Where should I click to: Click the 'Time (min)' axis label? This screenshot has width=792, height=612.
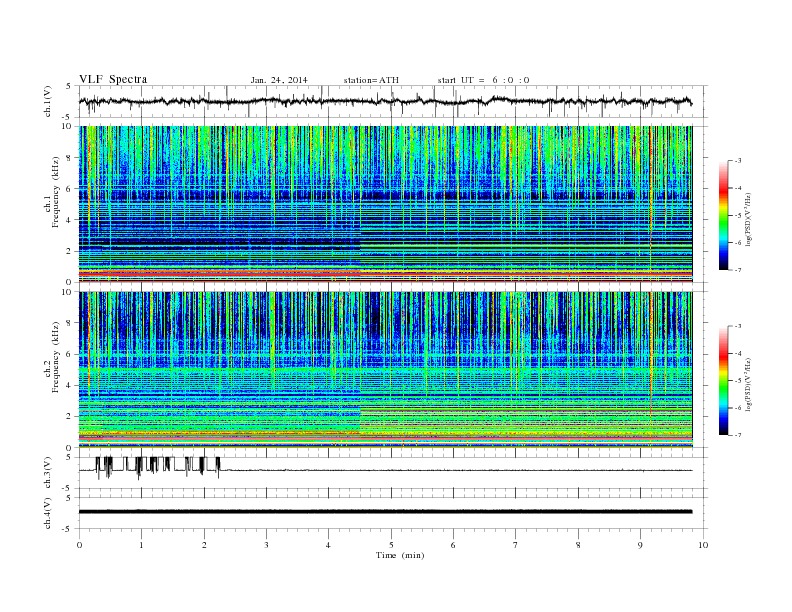(x=400, y=555)
